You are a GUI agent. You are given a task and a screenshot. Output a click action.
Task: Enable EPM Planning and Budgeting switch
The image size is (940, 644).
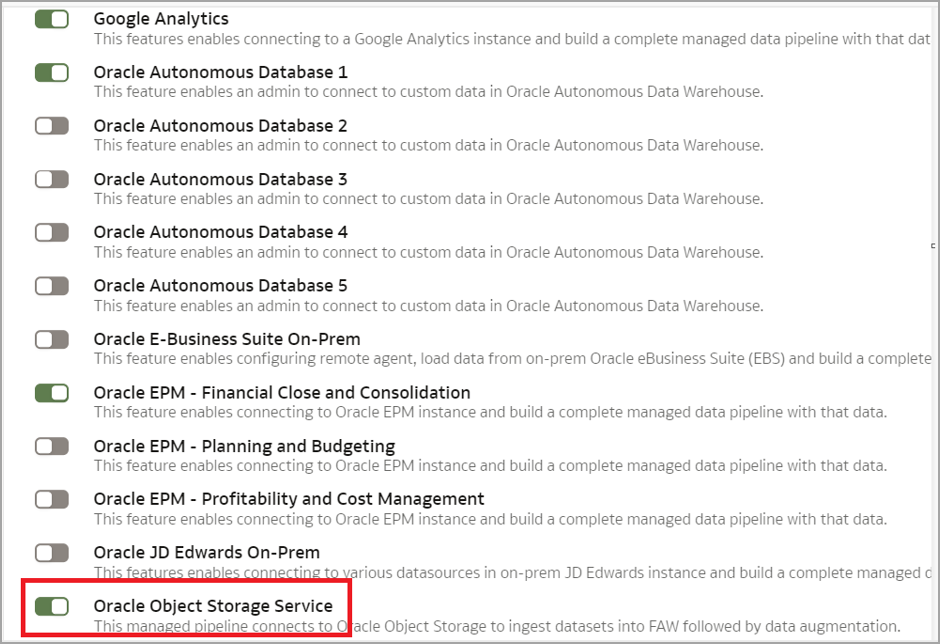(x=51, y=446)
